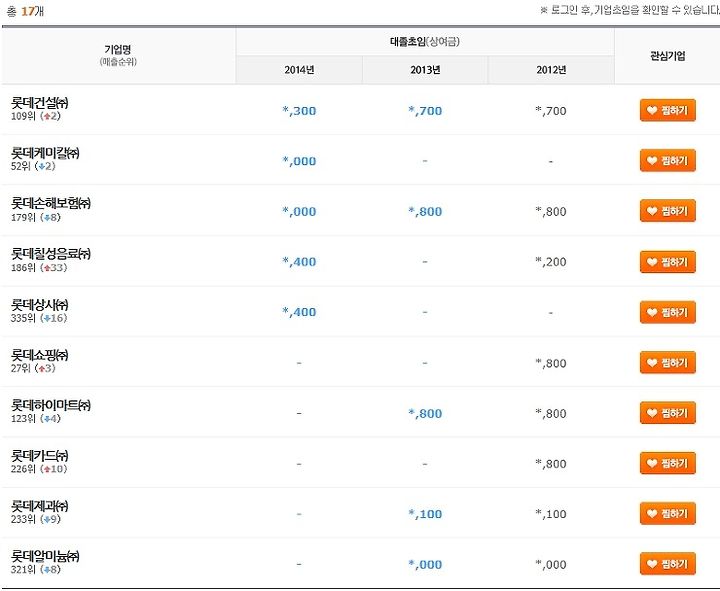
Task: Click the 관심기업 column header
Action: 668,56
